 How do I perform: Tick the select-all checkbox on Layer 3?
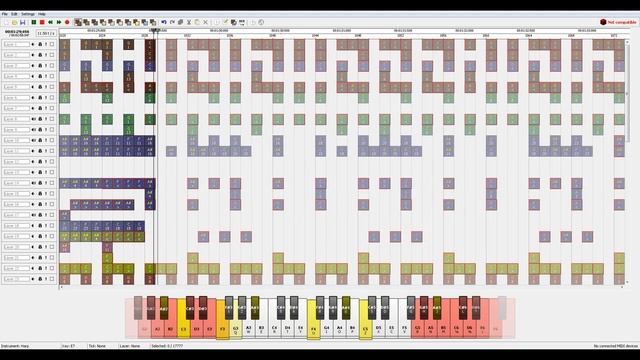click(x=52, y=65)
